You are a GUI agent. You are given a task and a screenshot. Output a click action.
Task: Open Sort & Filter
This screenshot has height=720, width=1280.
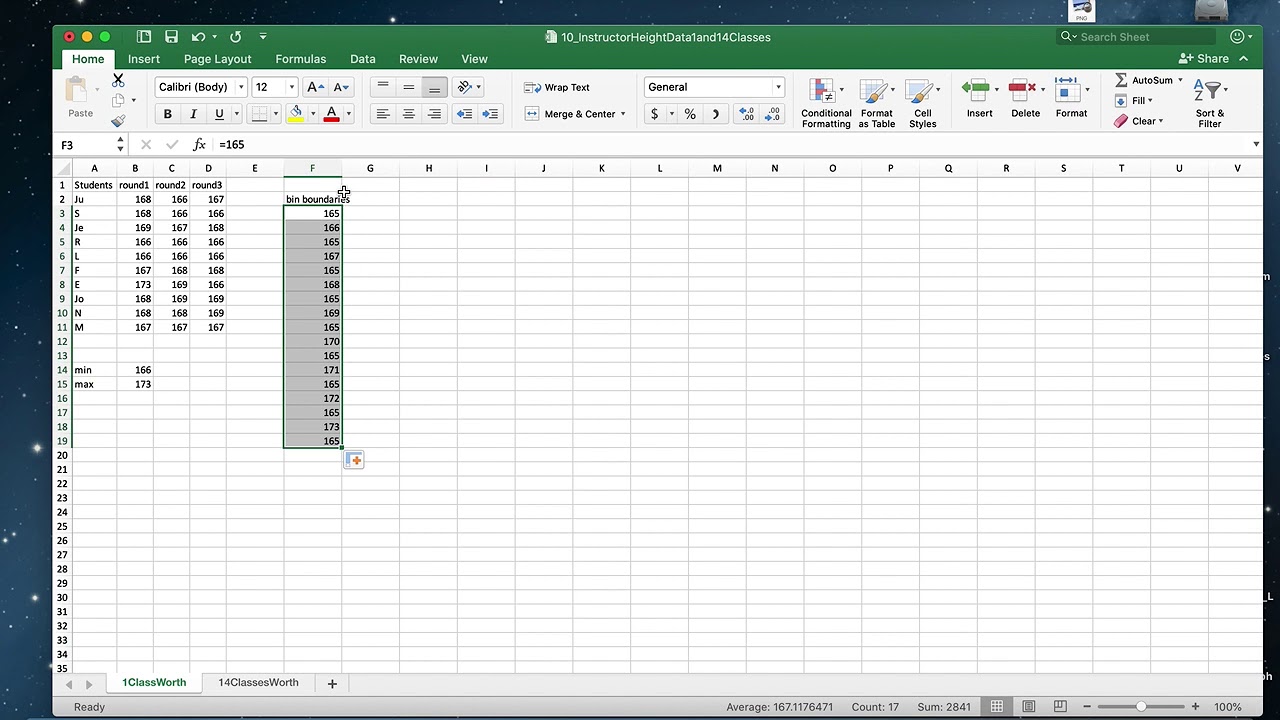click(1210, 103)
